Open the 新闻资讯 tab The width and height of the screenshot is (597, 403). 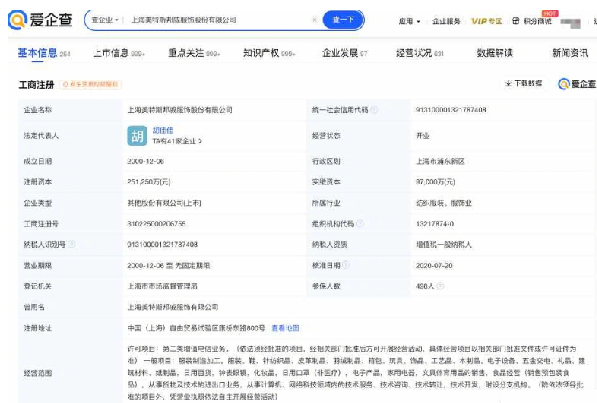(570, 53)
